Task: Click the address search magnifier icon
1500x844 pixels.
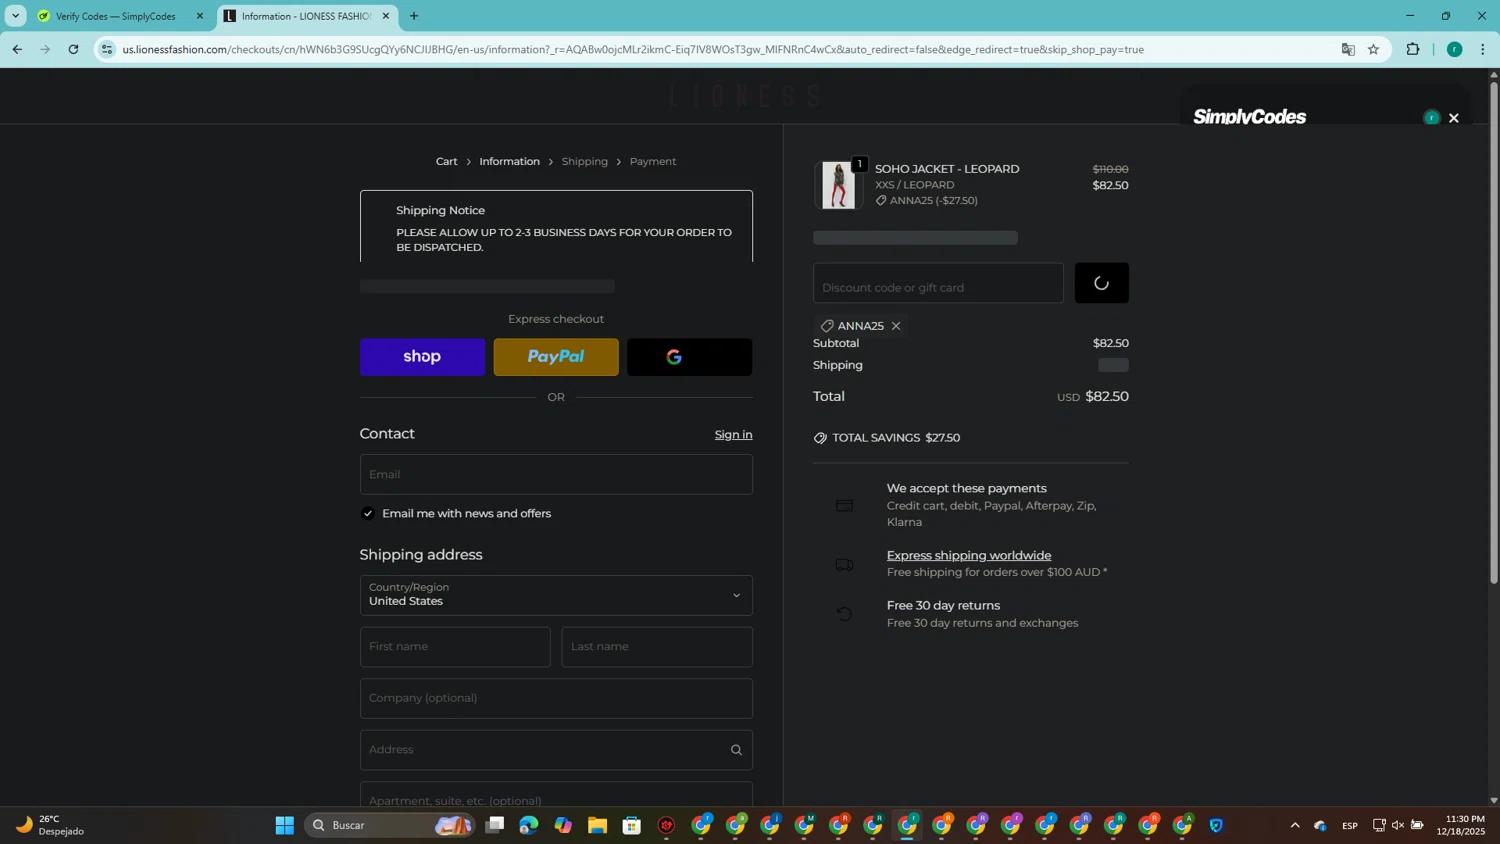Action: point(736,750)
